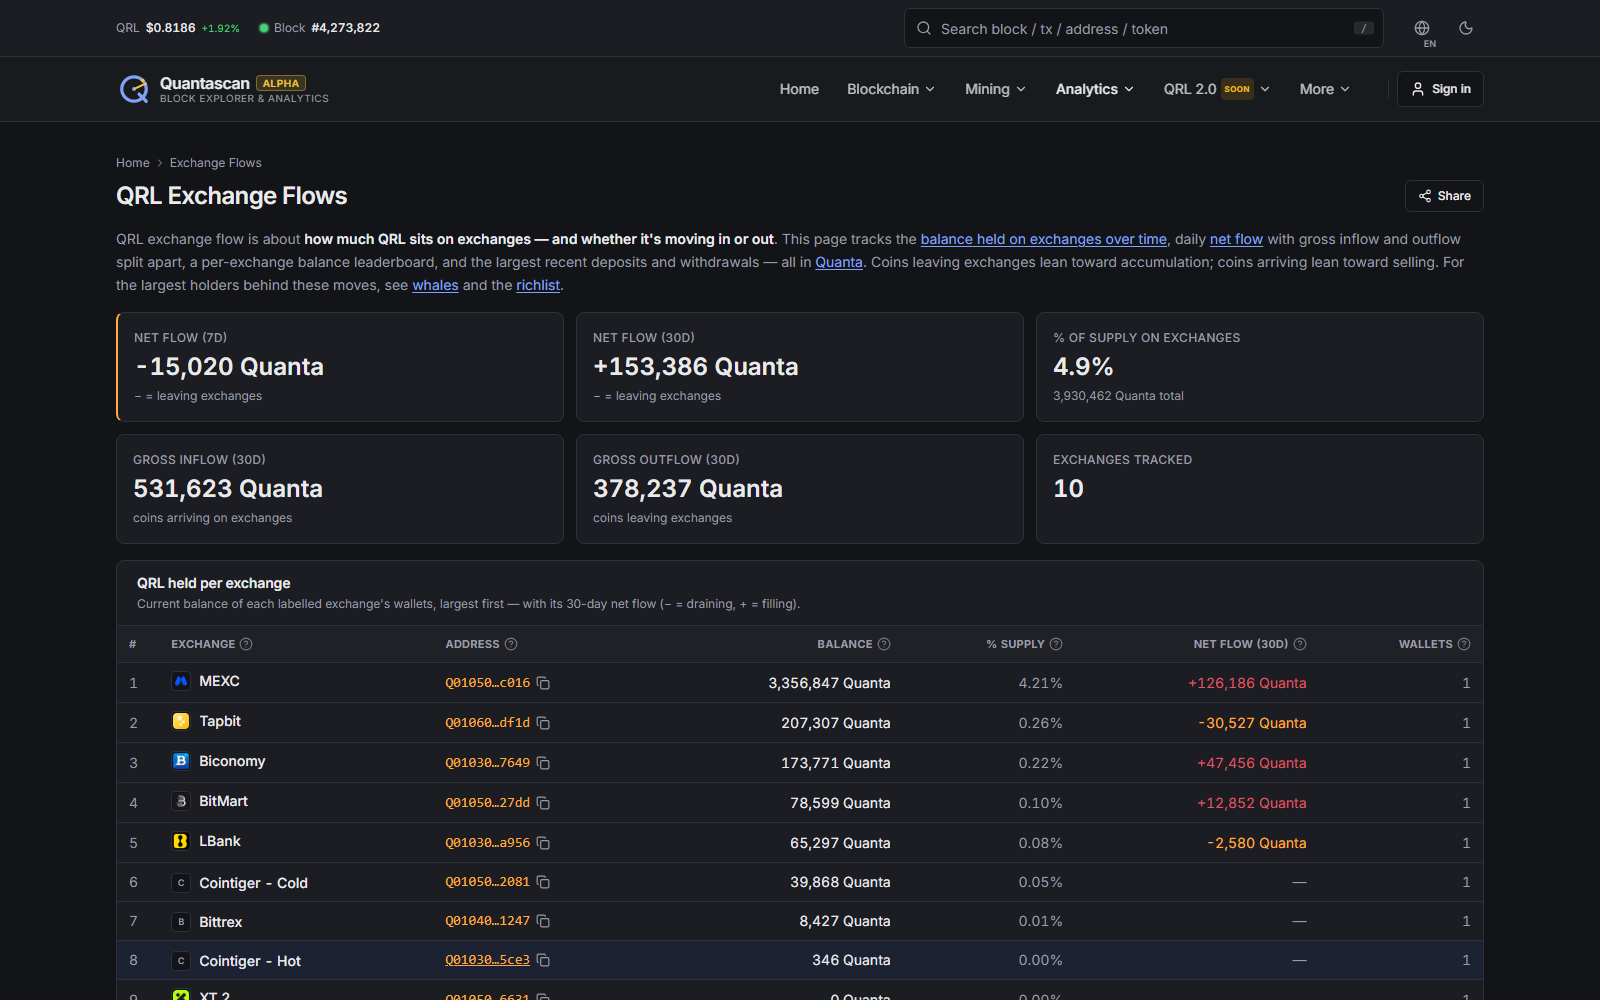Image resolution: width=1600 pixels, height=1000 pixels.
Task: Open the Mining dropdown
Action: point(995,89)
